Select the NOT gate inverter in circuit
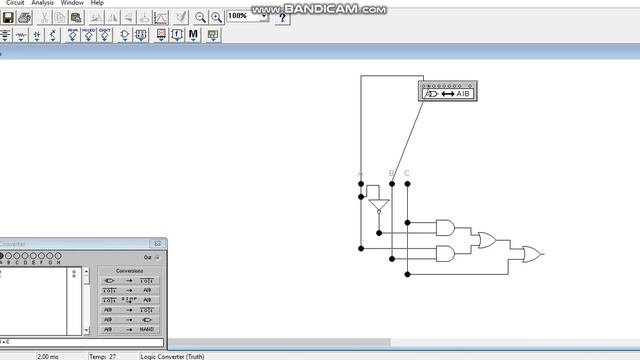 pyautogui.click(x=379, y=206)
